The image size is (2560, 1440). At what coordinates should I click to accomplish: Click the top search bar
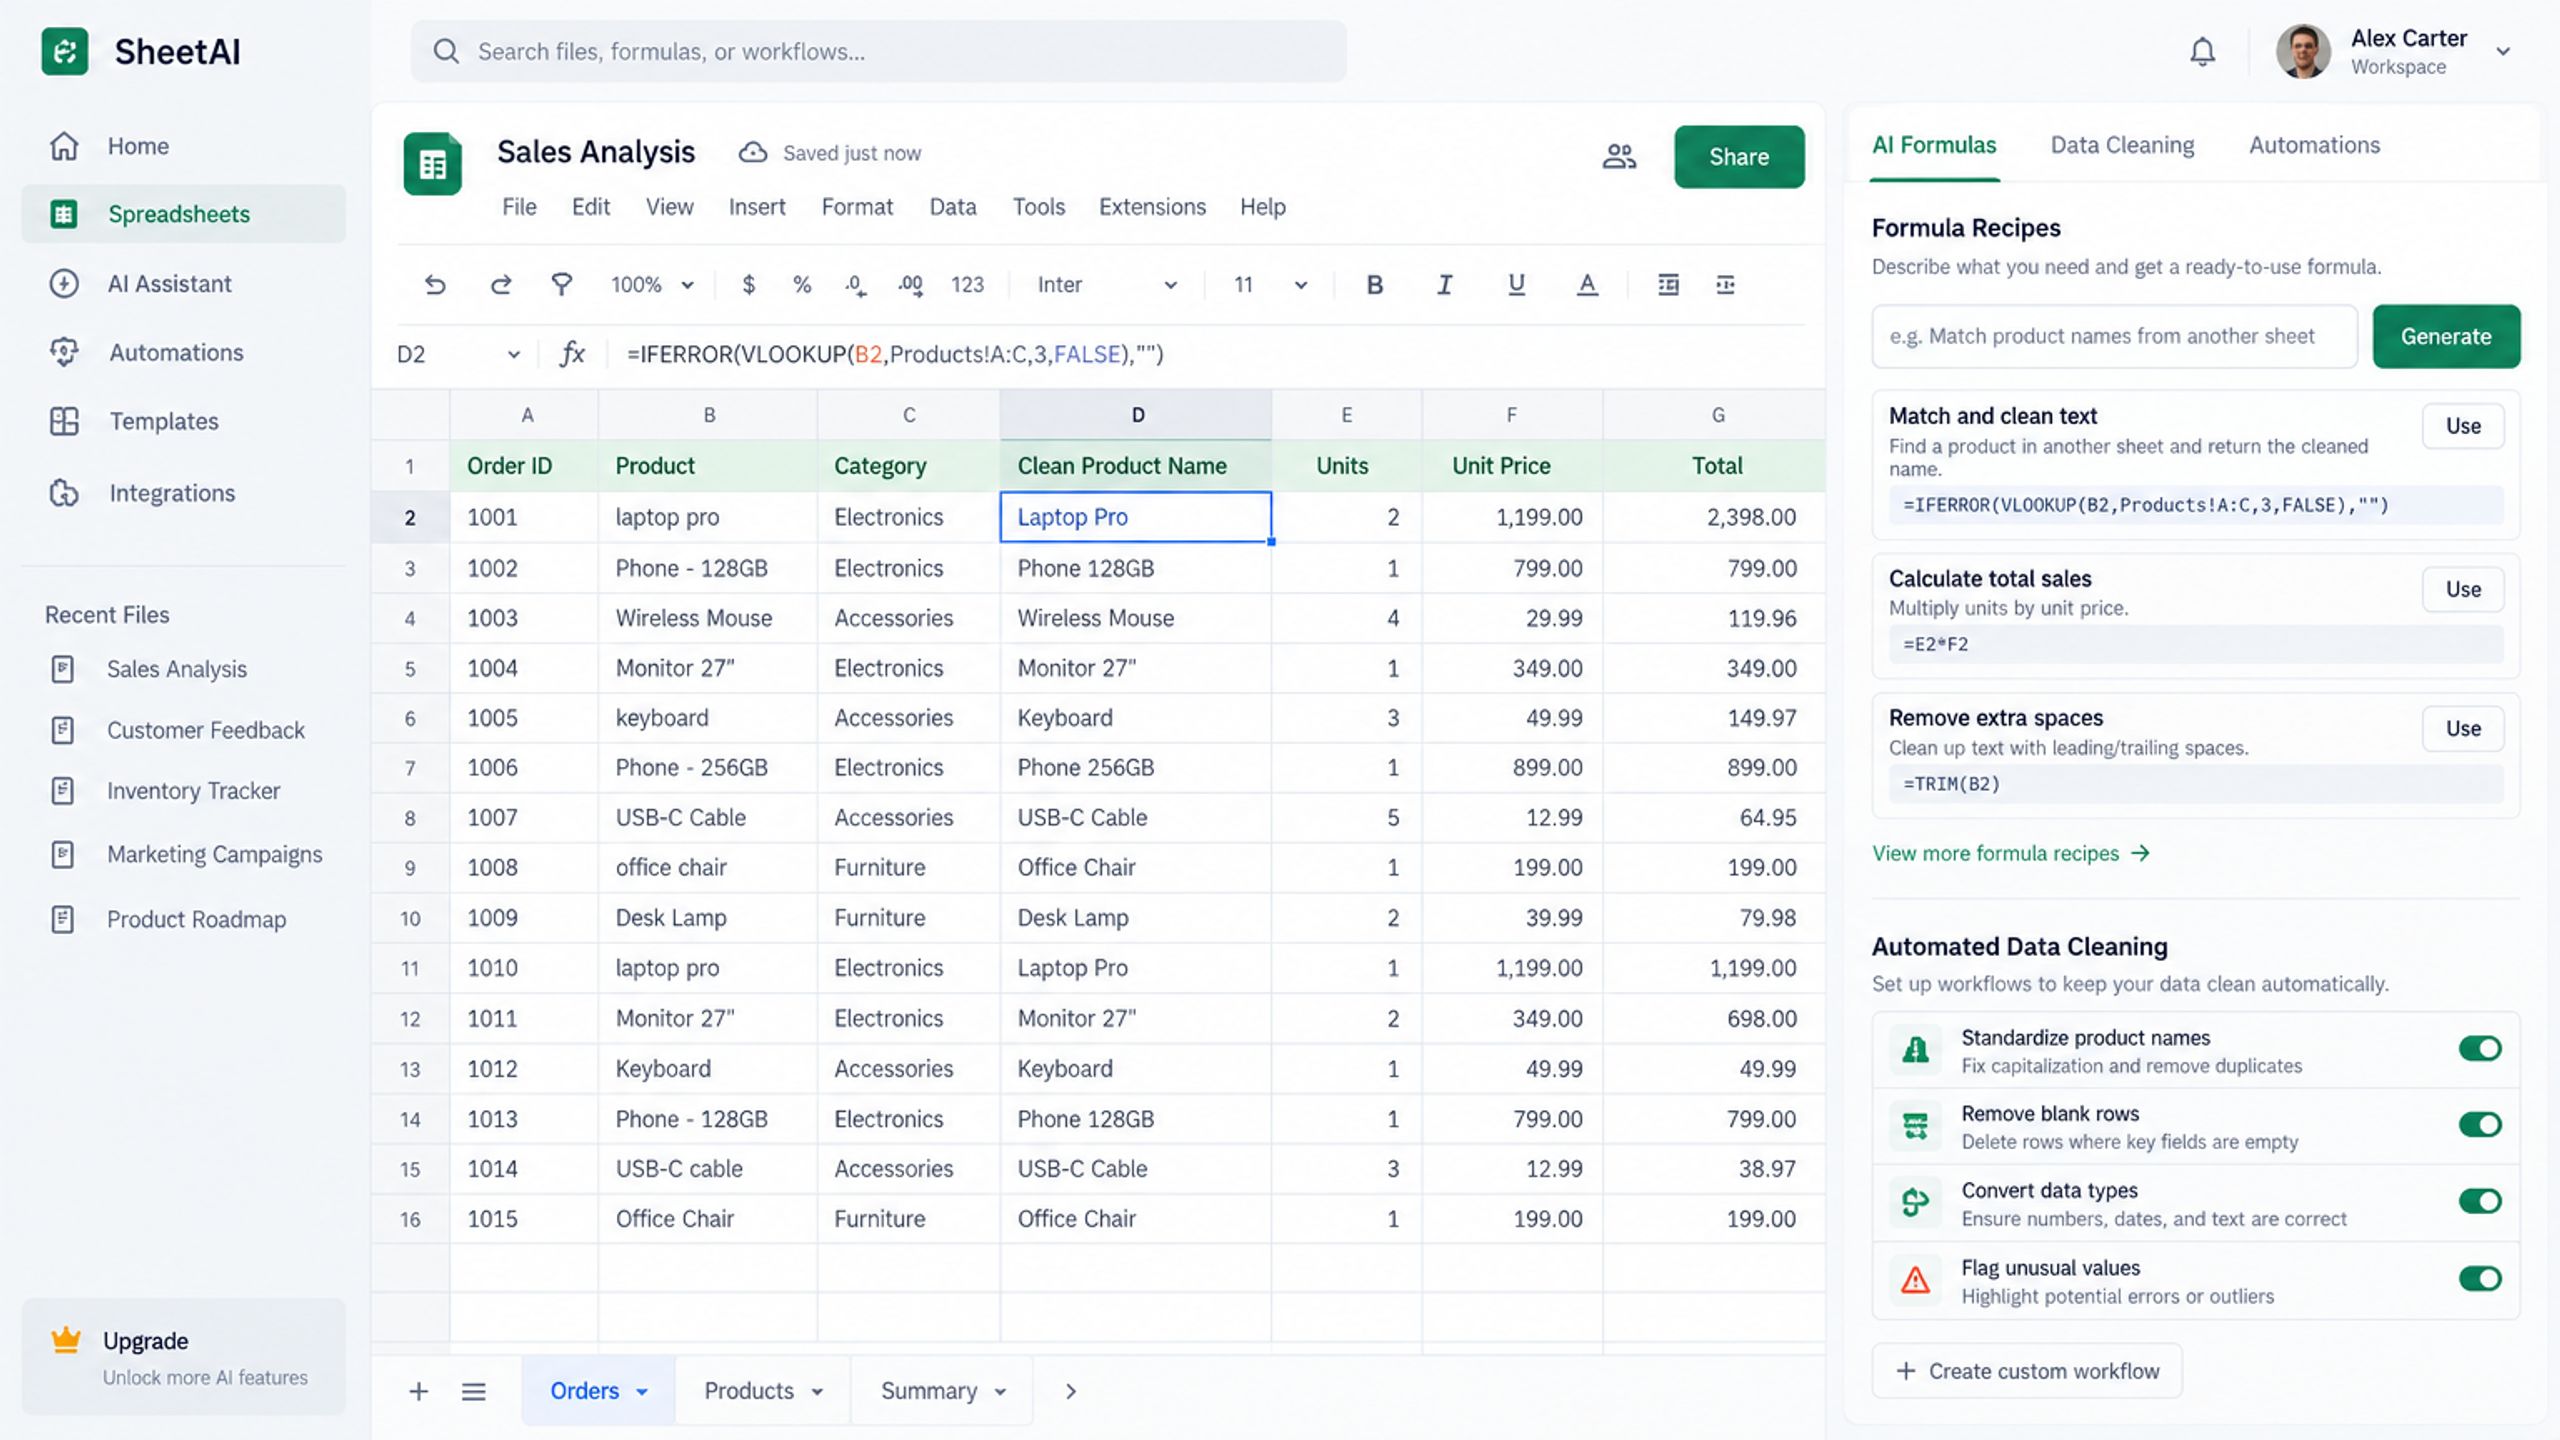[878, 52]
